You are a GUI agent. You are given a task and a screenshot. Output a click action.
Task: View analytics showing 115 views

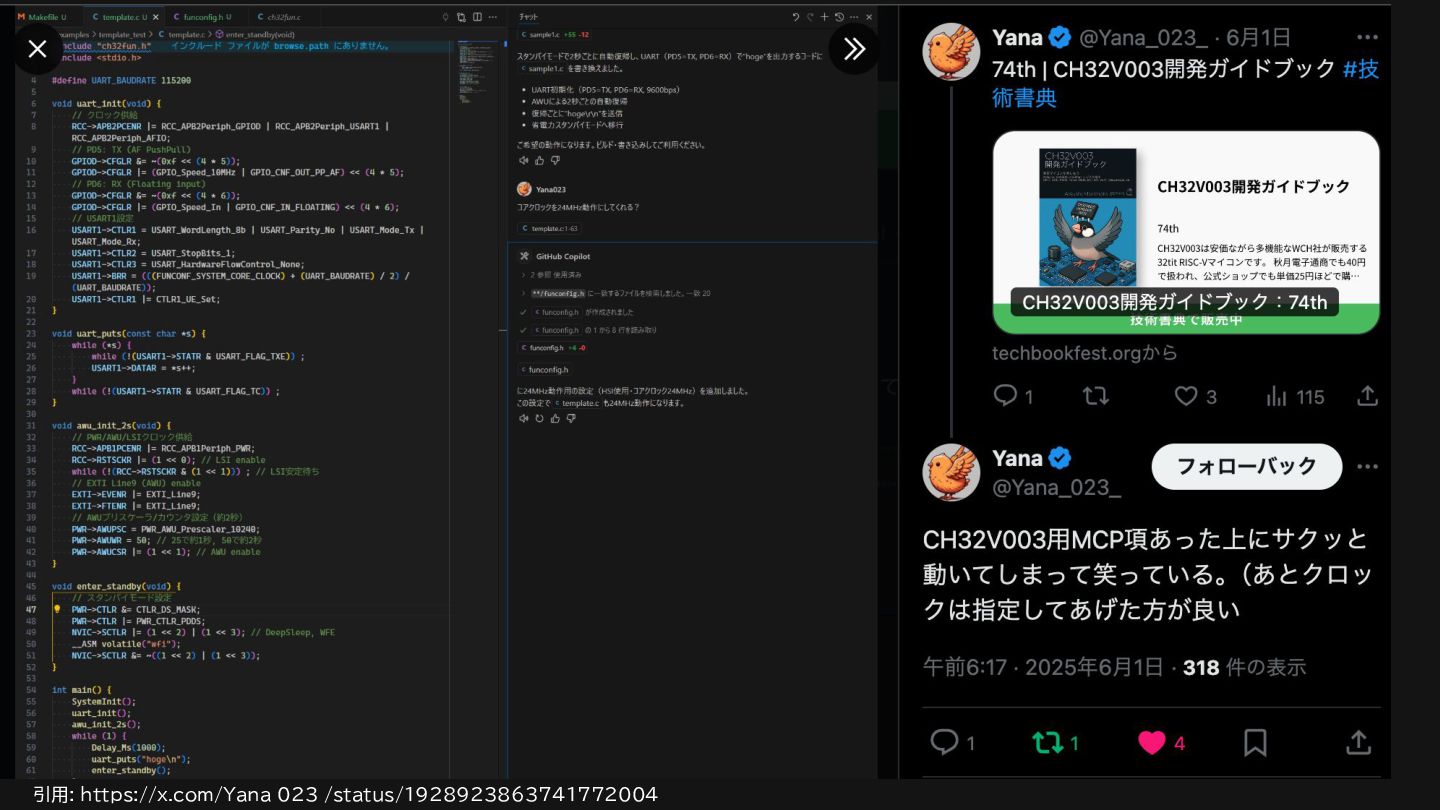click(1294, 396)
